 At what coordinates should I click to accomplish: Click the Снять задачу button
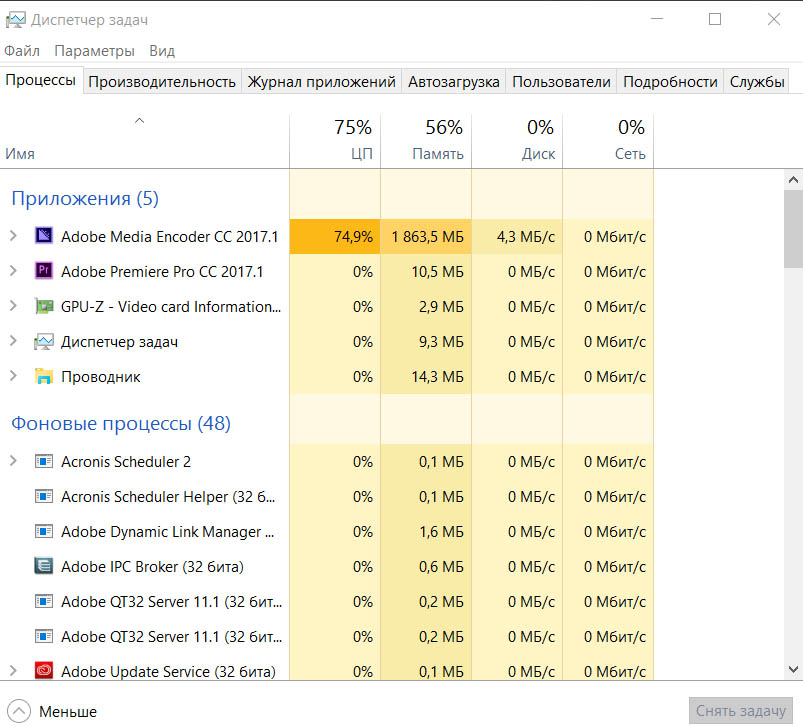[x=741, y=711]
